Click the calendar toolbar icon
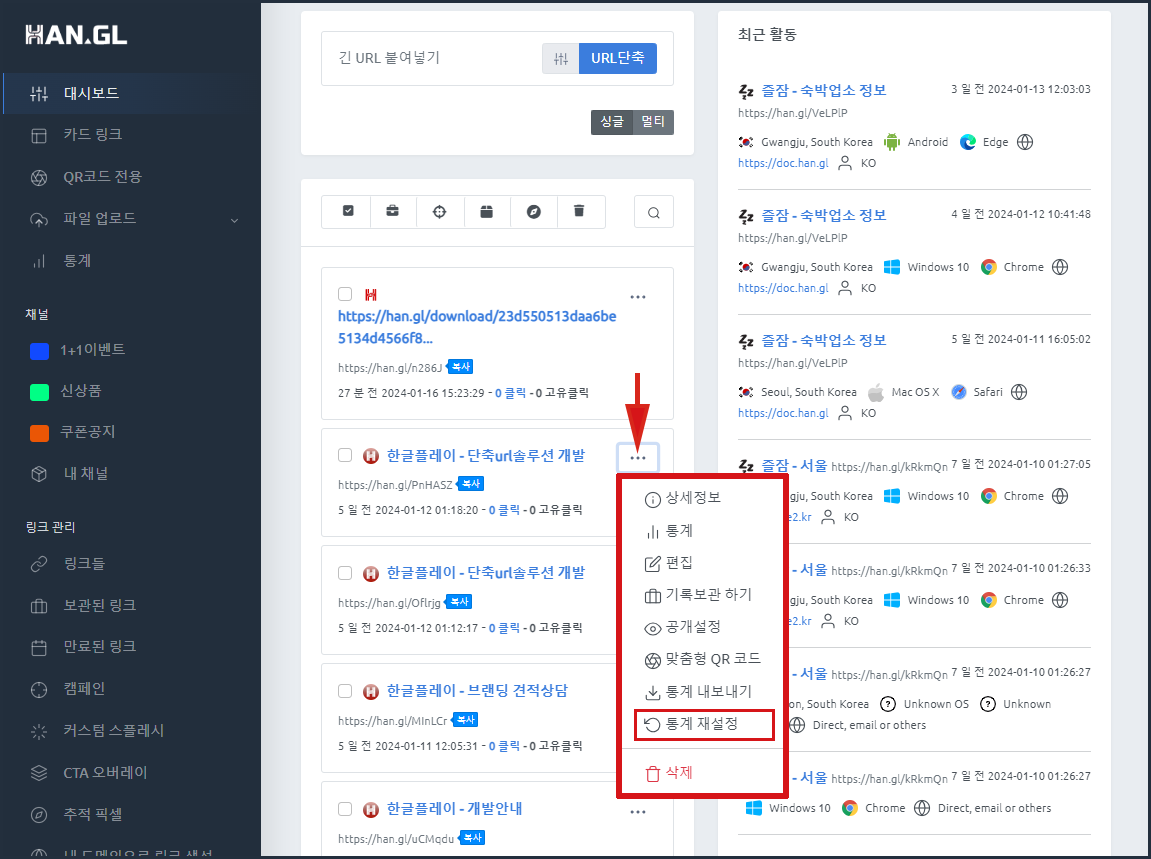This screenshot has height=859, width=1151. pos(487,211)
